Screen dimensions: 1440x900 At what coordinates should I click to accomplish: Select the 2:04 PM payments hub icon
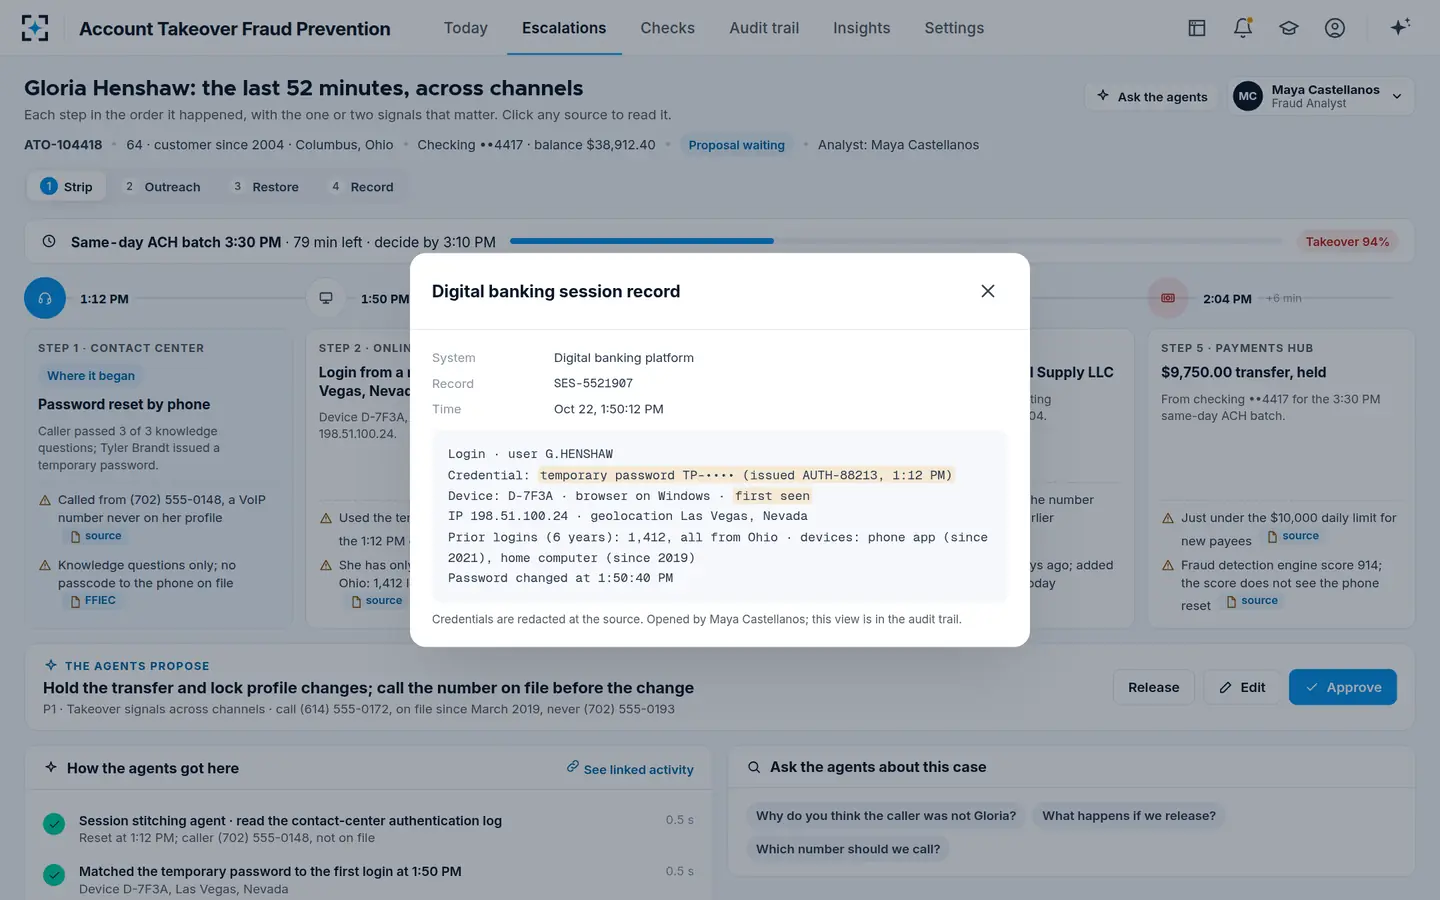tap(1168, 298)
